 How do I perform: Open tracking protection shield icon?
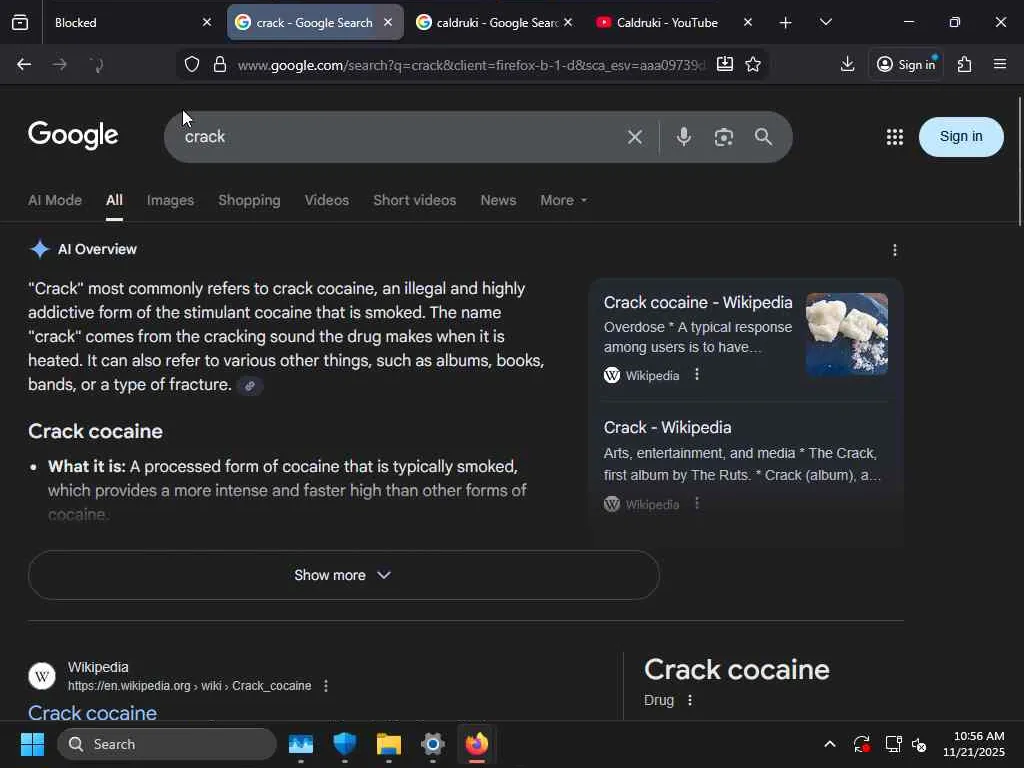(191, 64)
